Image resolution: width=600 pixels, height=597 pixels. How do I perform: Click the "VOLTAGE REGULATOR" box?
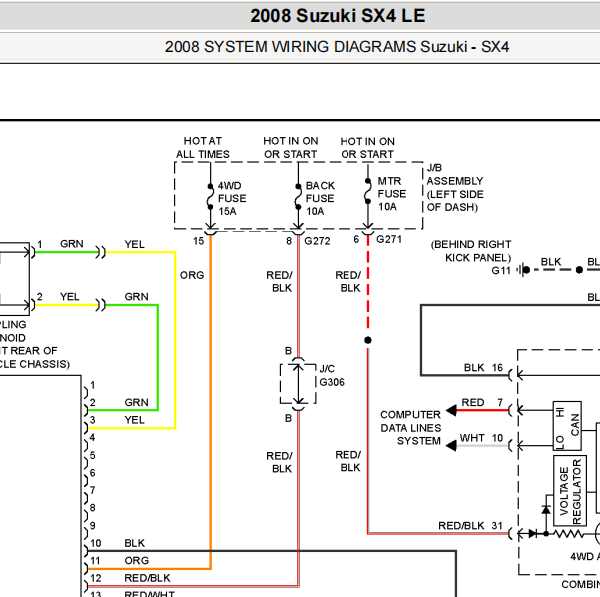(570, 491)
